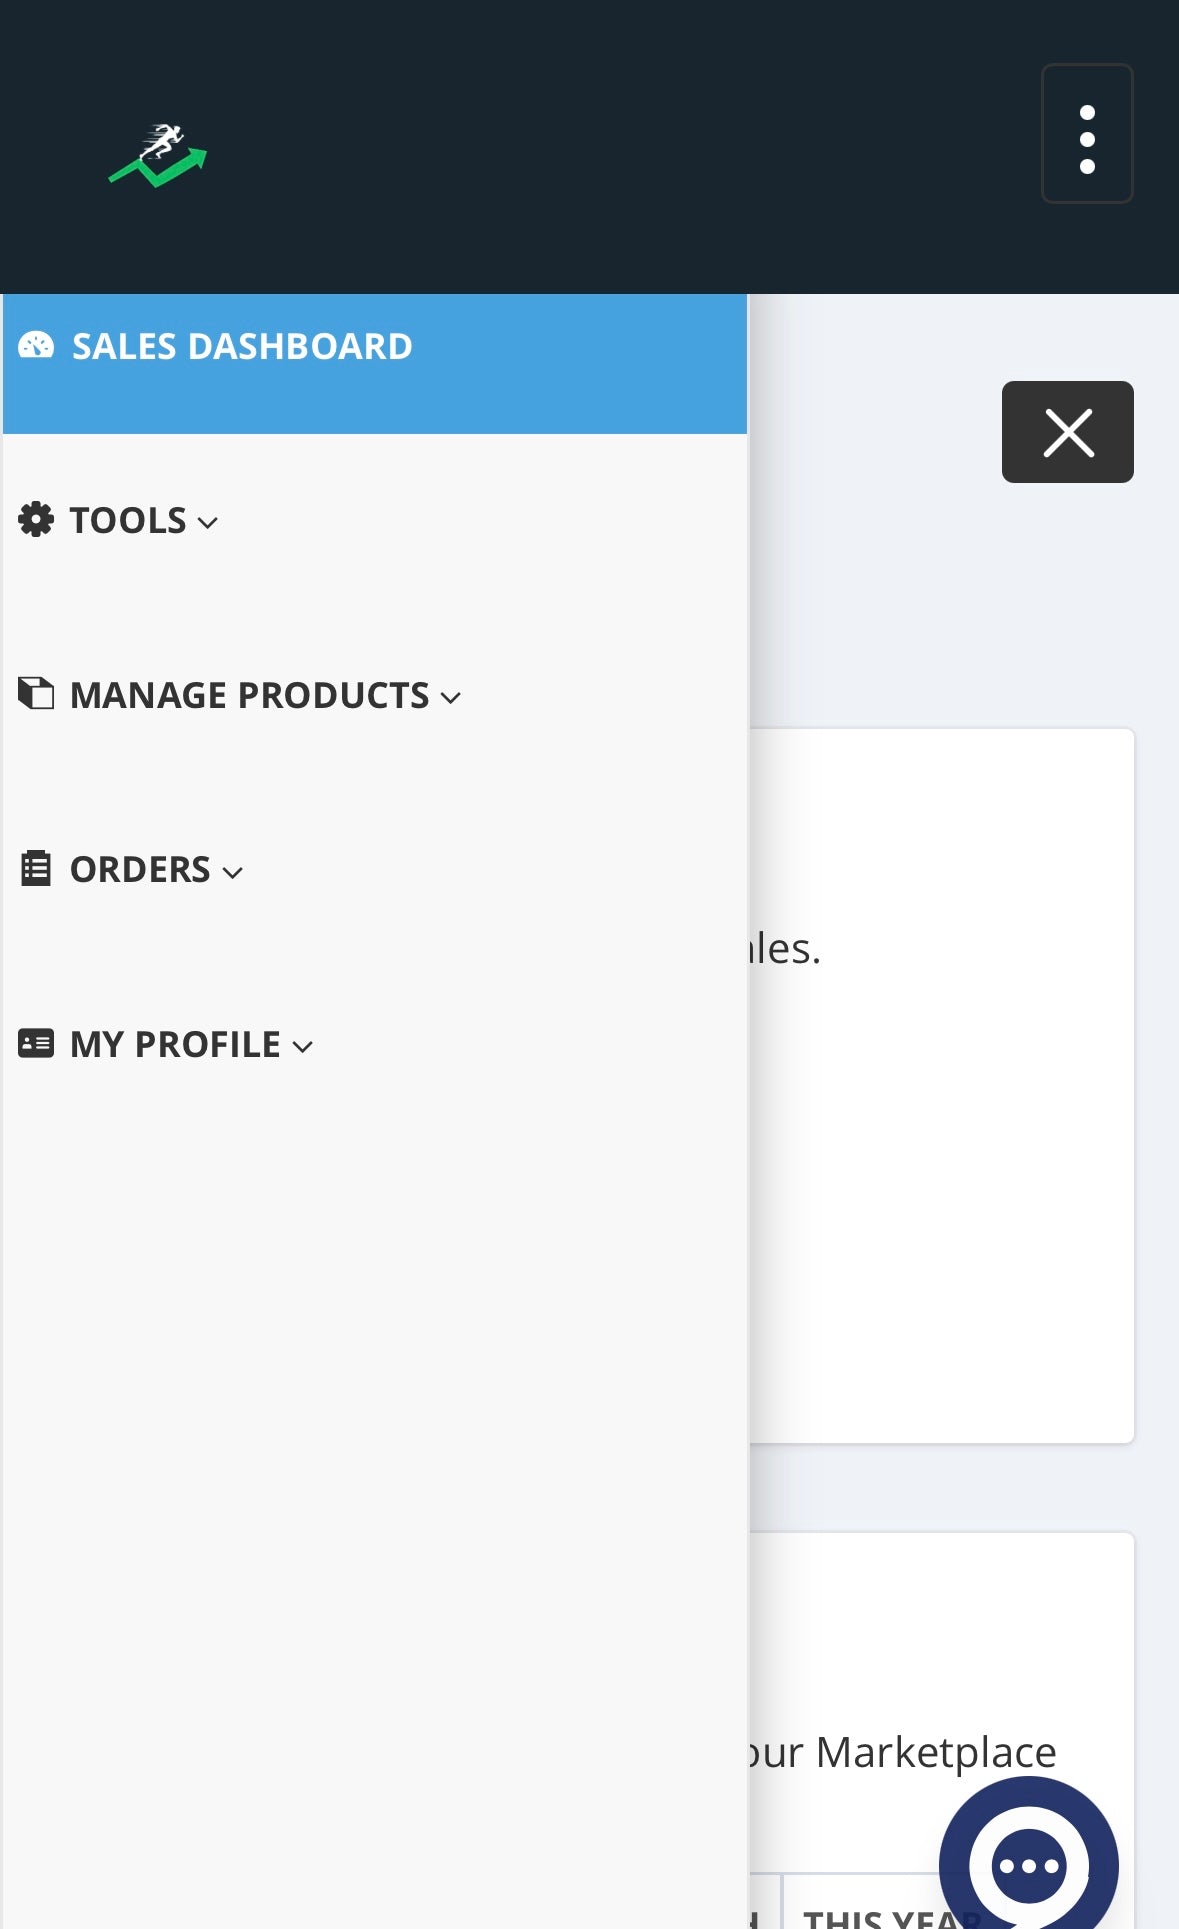
Task: Expand the Orders chevron
Action: pos(233,873)
